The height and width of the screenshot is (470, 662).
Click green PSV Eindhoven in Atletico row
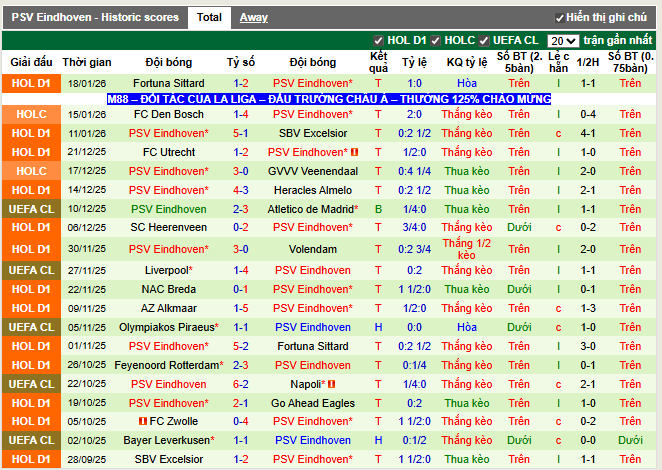(168, 209)
